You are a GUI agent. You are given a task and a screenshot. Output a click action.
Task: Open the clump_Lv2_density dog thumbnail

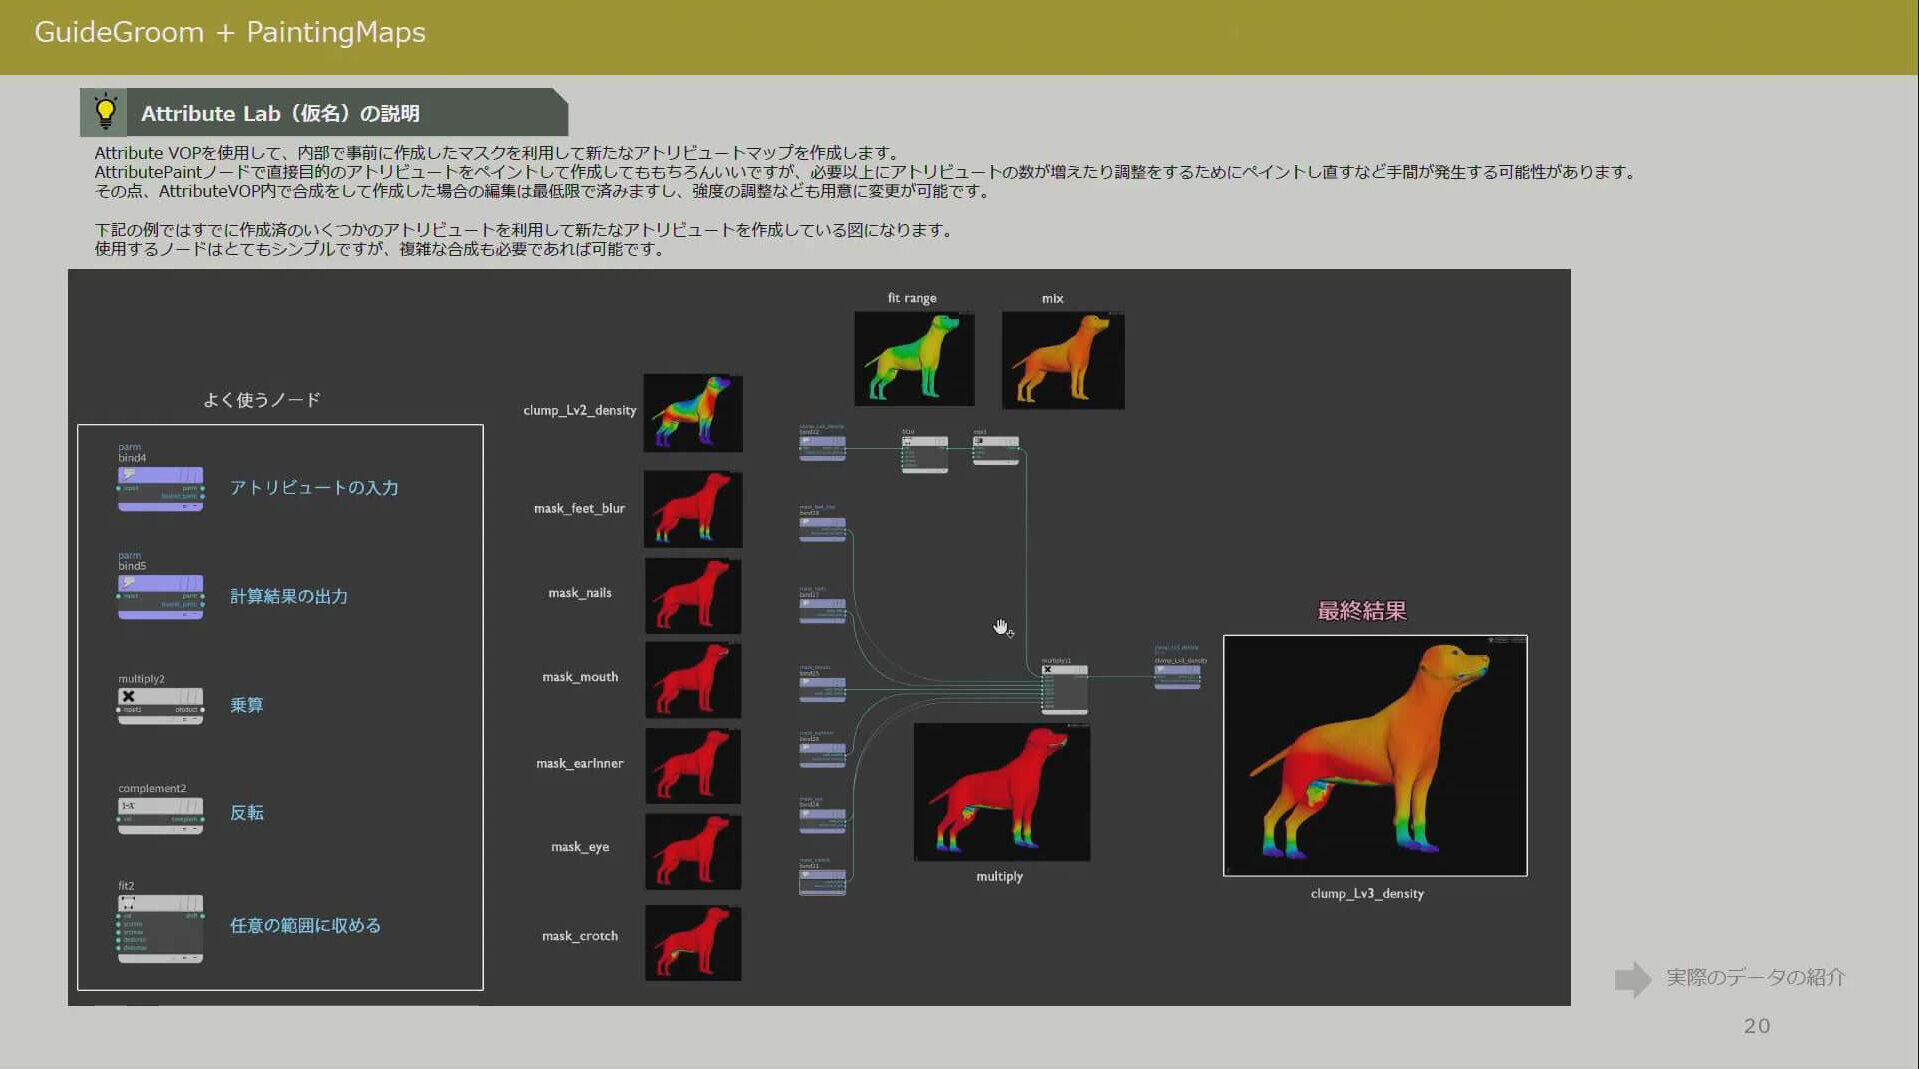point(693,412)
